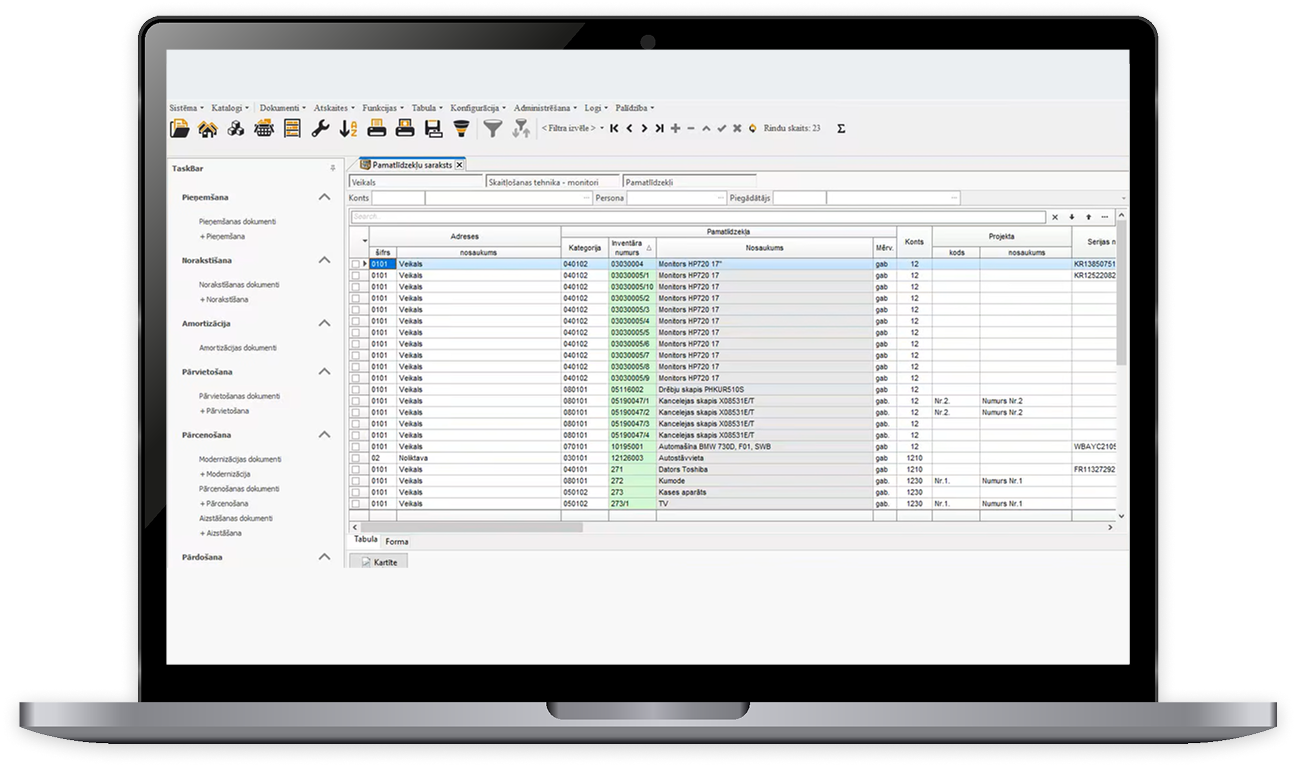Click into the Search field

click(x=697, y=216)
